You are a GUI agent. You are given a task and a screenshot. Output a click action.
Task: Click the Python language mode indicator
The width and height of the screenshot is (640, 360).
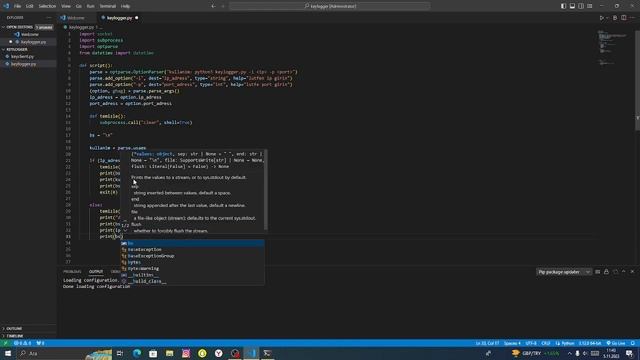click(565, 343)
